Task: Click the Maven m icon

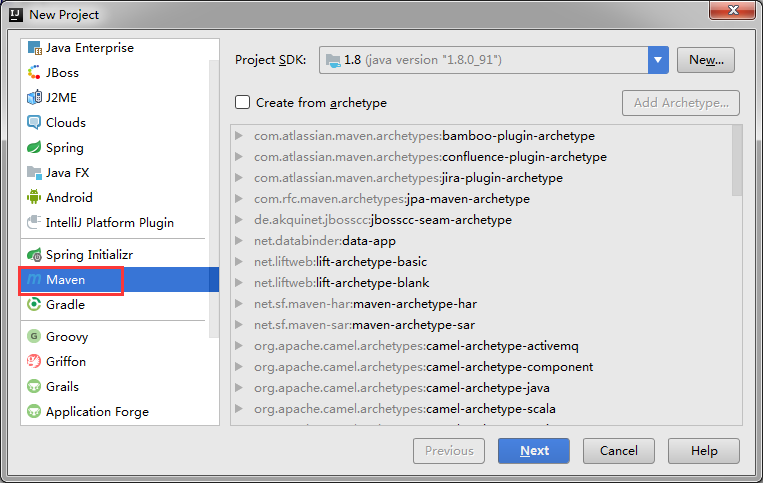Action: [34, 279]
